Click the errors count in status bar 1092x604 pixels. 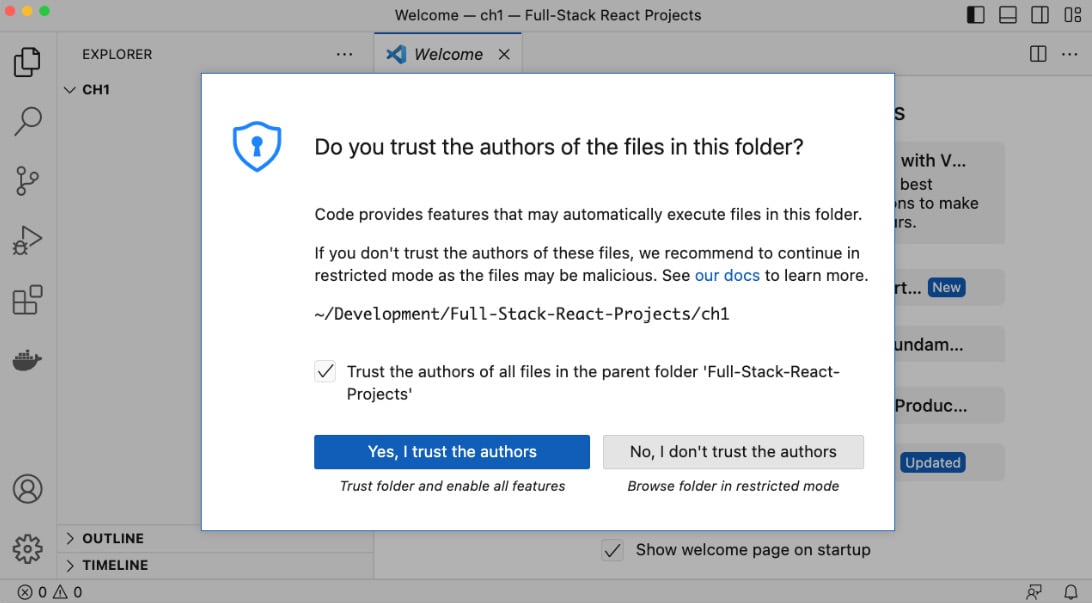(32, 592)
